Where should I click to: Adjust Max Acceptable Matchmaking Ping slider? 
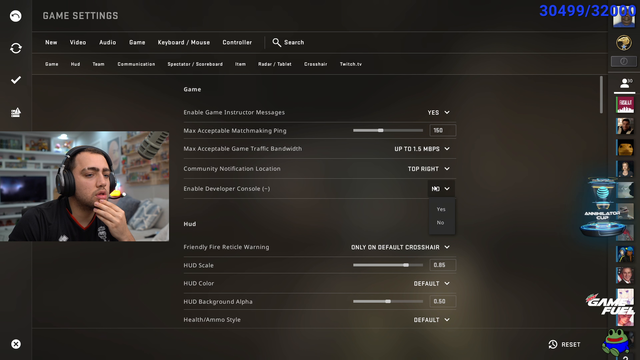(388, 131)
